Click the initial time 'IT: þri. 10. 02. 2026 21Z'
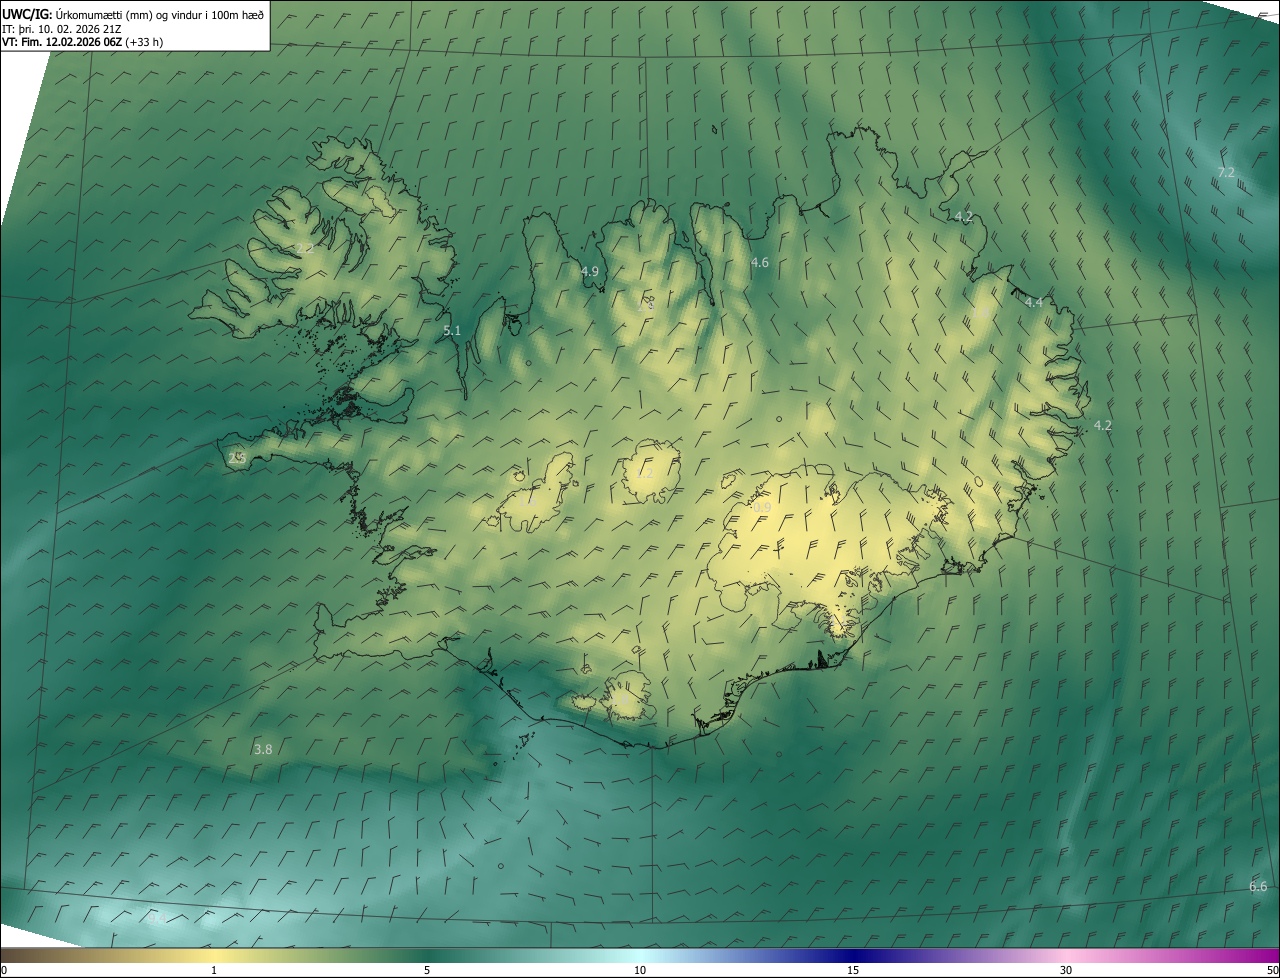Screen dimensions: 1280x978 (x=62, y=29)
